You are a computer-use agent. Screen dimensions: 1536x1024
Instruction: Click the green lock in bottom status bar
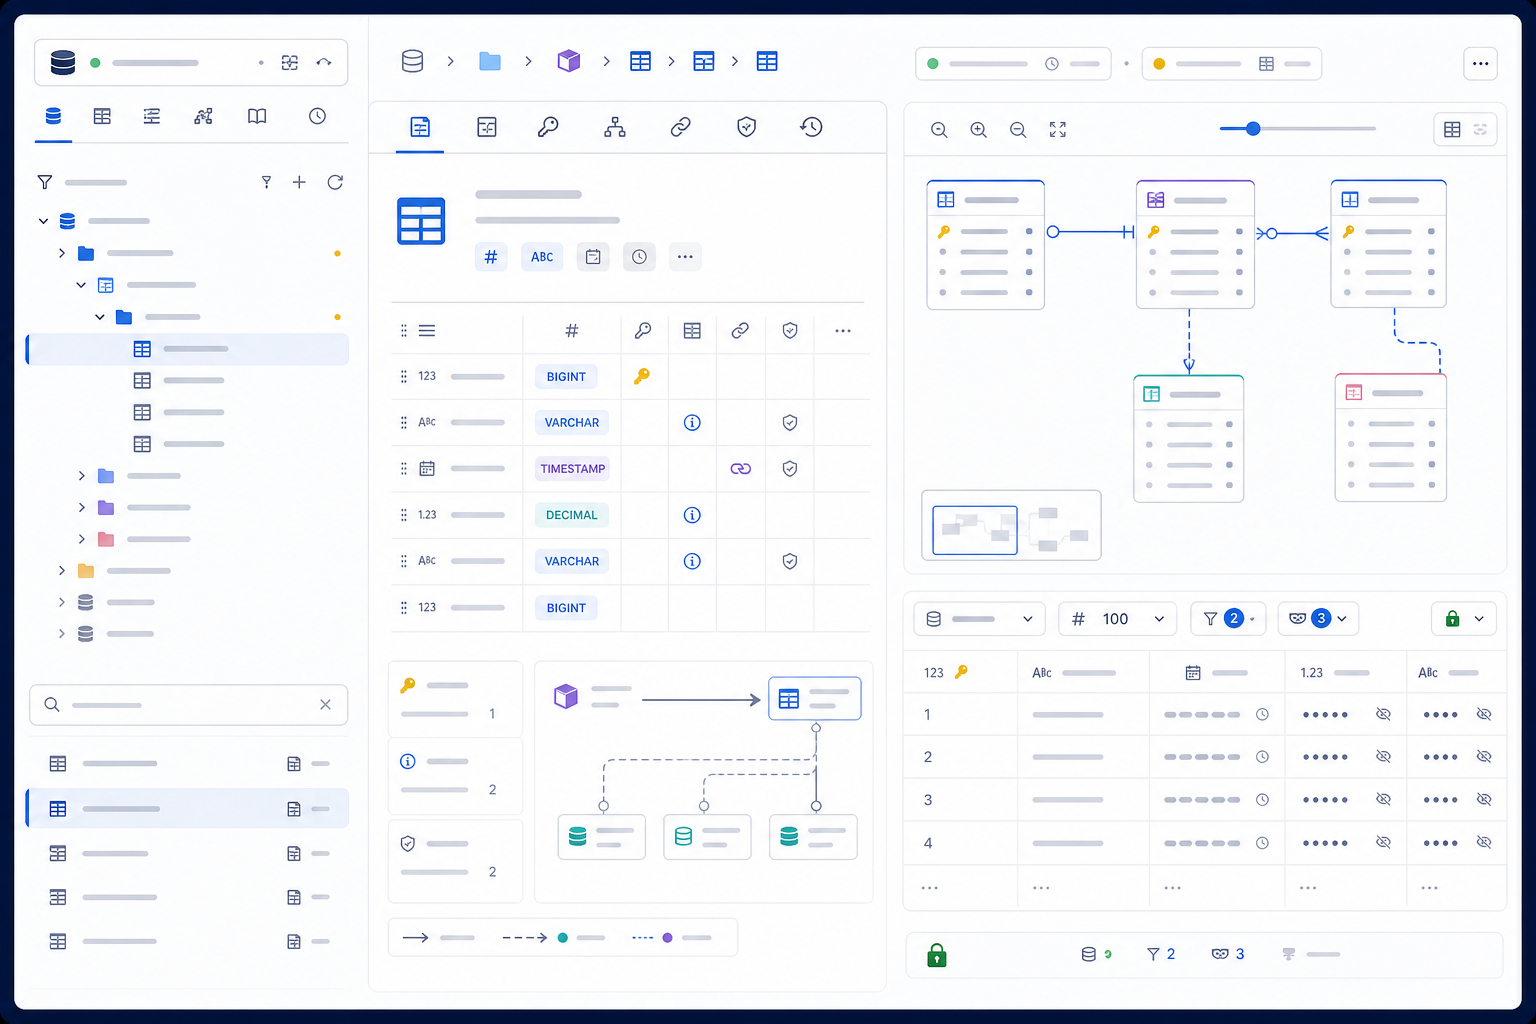click(x=937, y=955)
